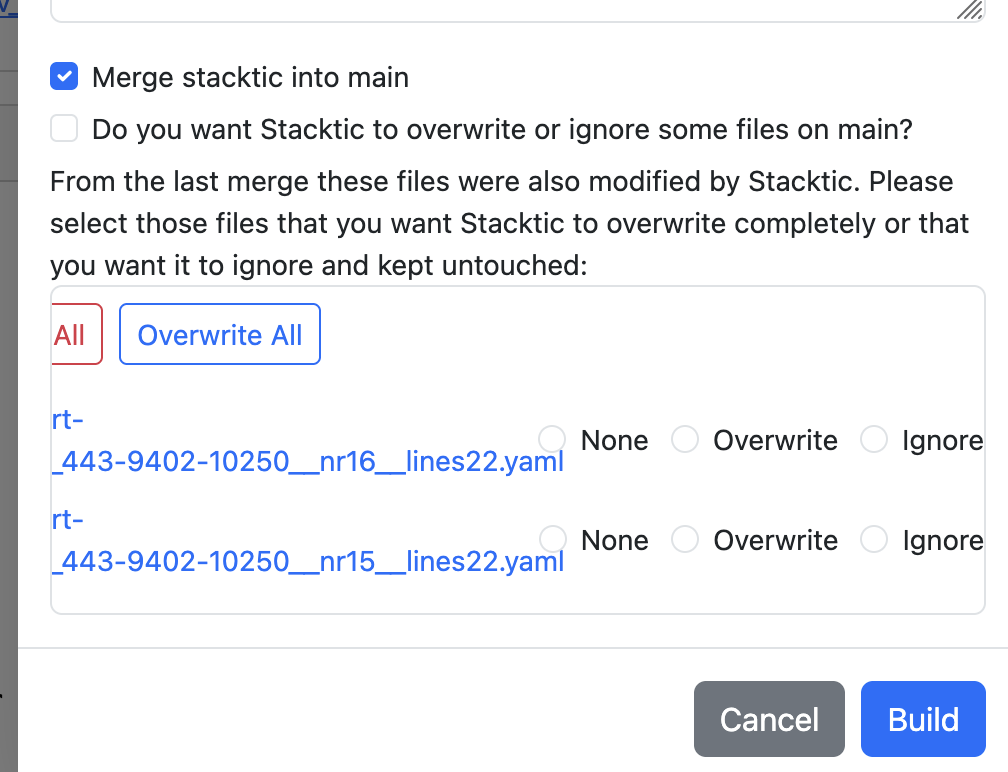The image size is (1008, 772).
Task: Select None for the nr16 yaml file
Action: [x=551, y=439]
